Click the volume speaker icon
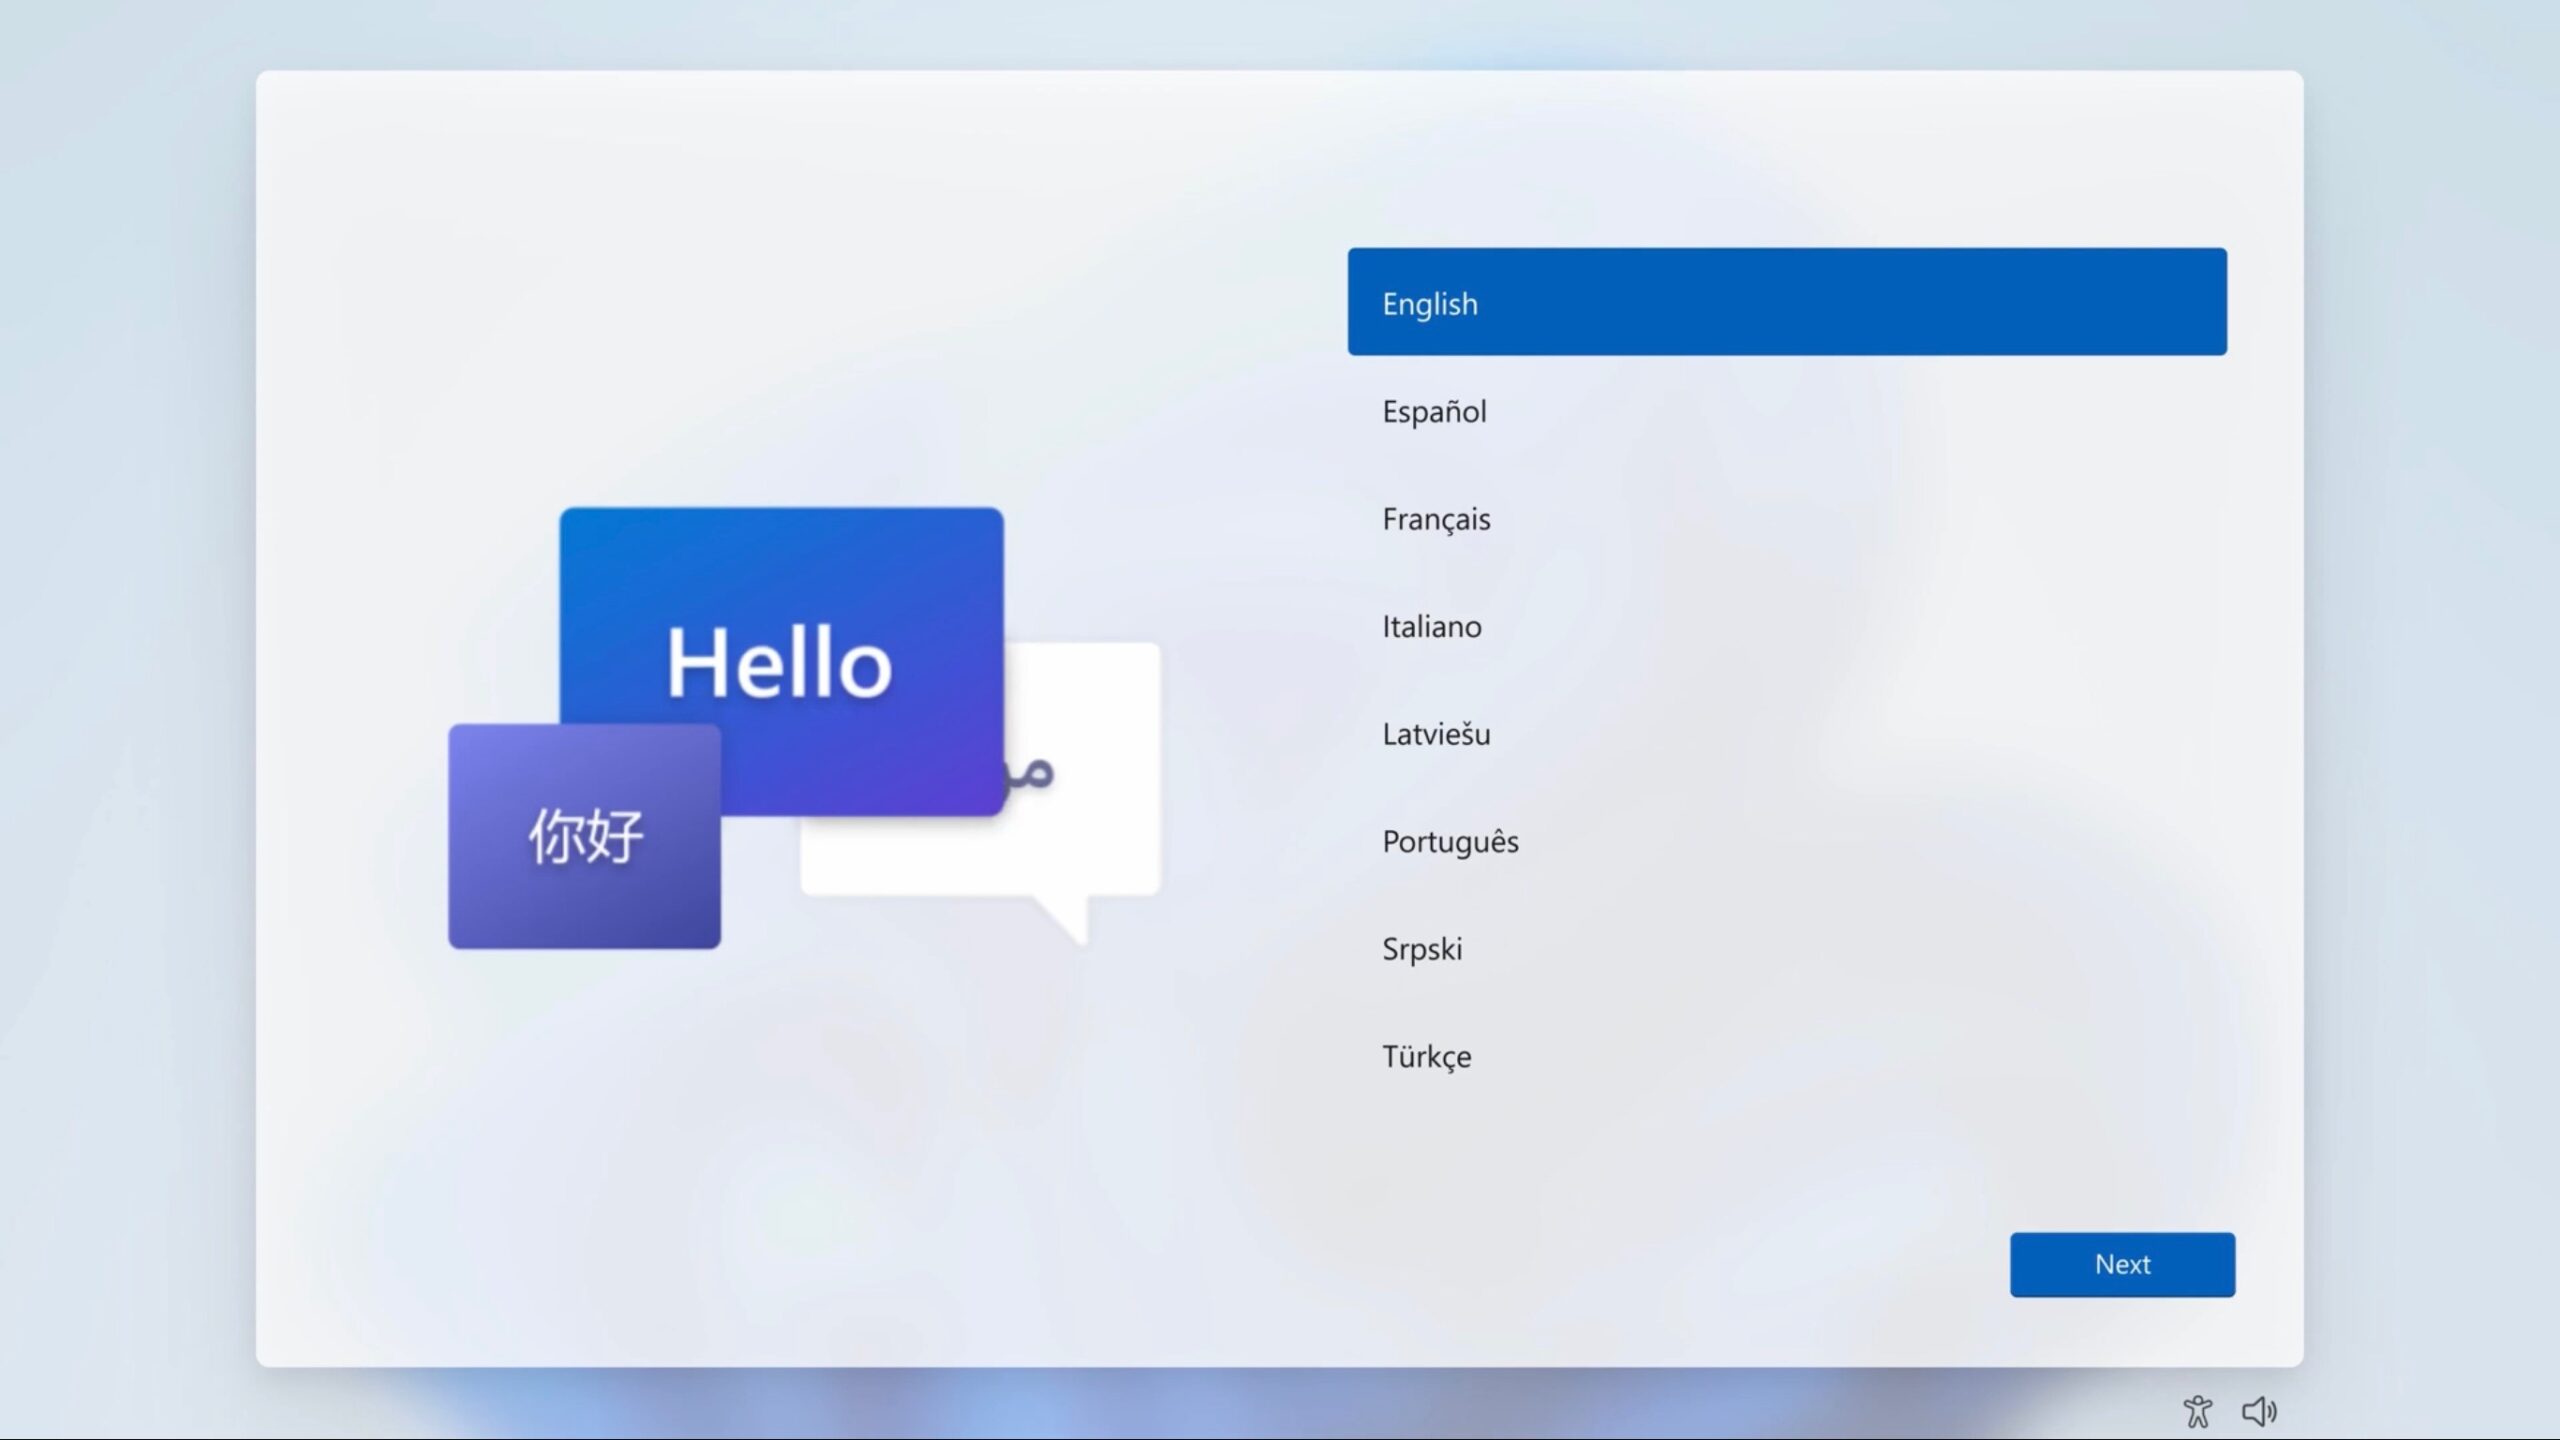 click(x=2258, y=1411)
